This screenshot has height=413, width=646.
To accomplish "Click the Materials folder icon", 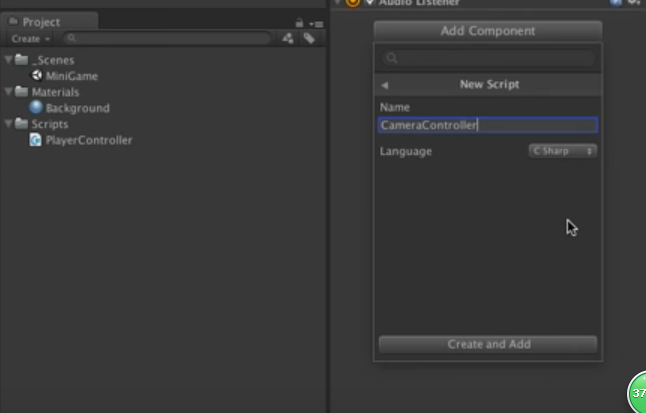I will point(21,91).
